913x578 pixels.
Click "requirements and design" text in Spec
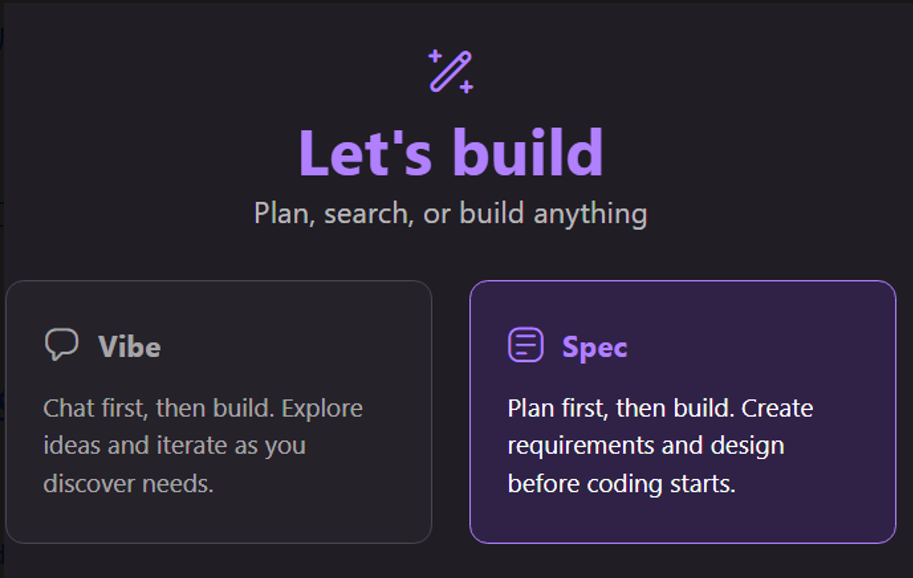tap(646, 446)
